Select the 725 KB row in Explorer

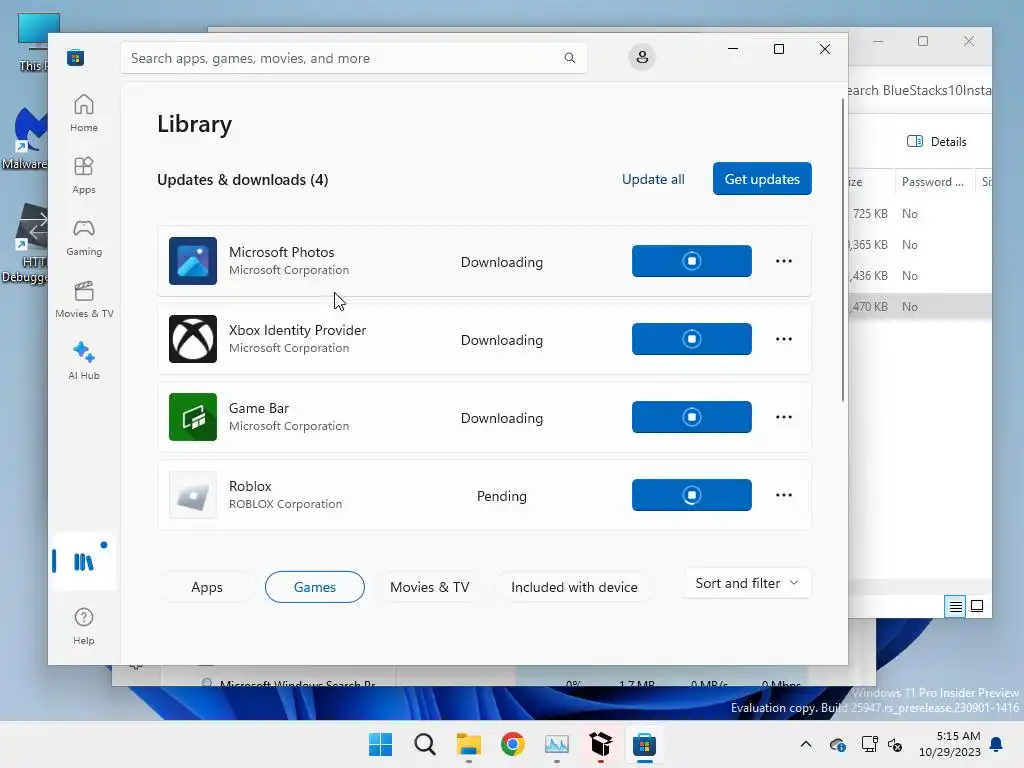click(x=920, y=214)
